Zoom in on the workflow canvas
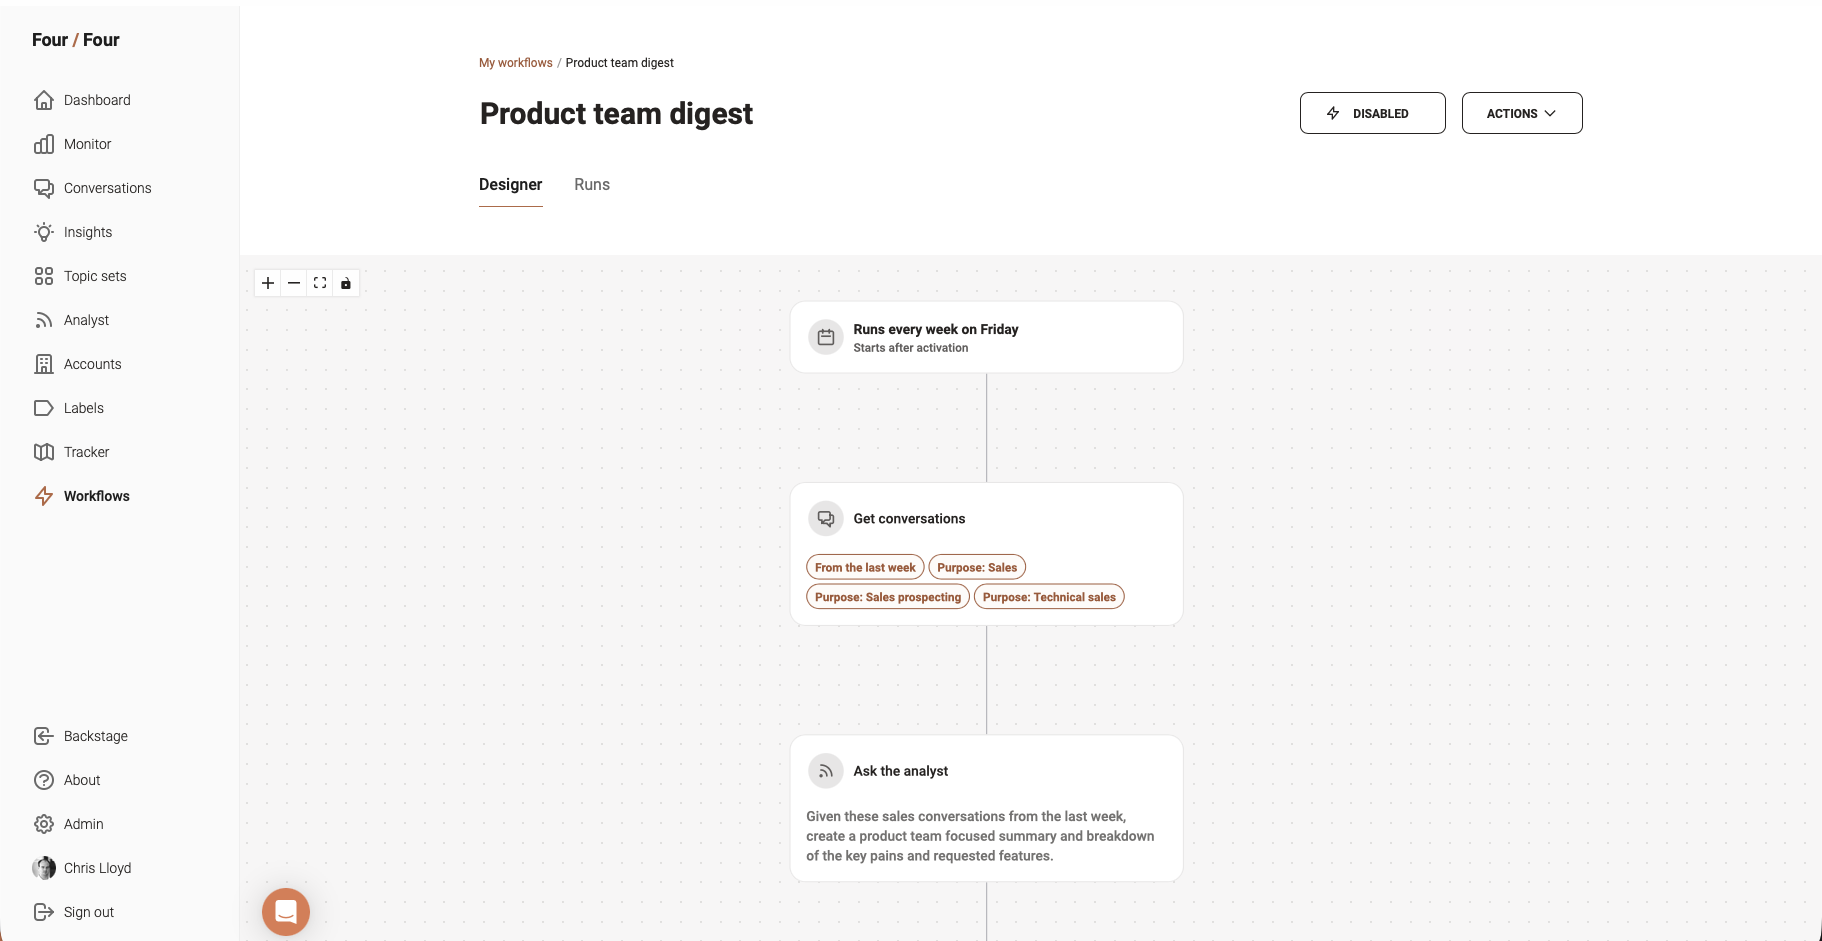This screenshot has width=1822, height=941. pyautogui.click(x=268, y=283)
